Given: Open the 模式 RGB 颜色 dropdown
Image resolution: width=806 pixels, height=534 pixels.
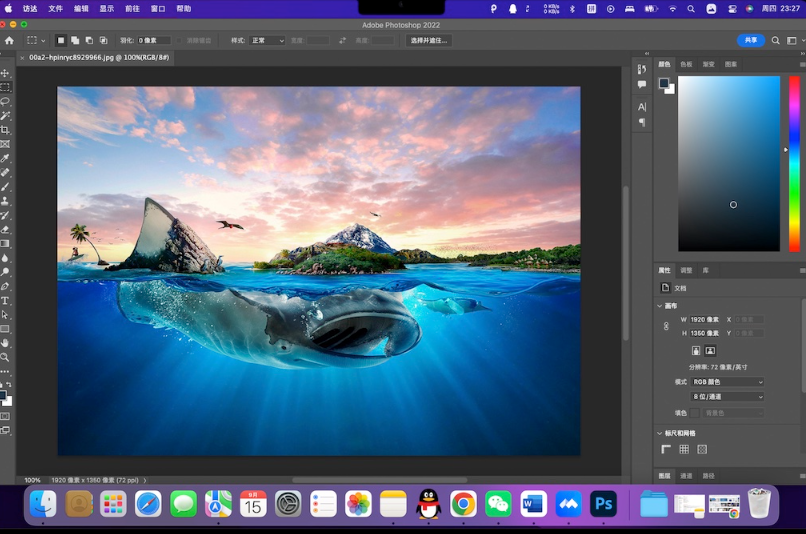Looking at the screenshot, I should click(727, 382).
